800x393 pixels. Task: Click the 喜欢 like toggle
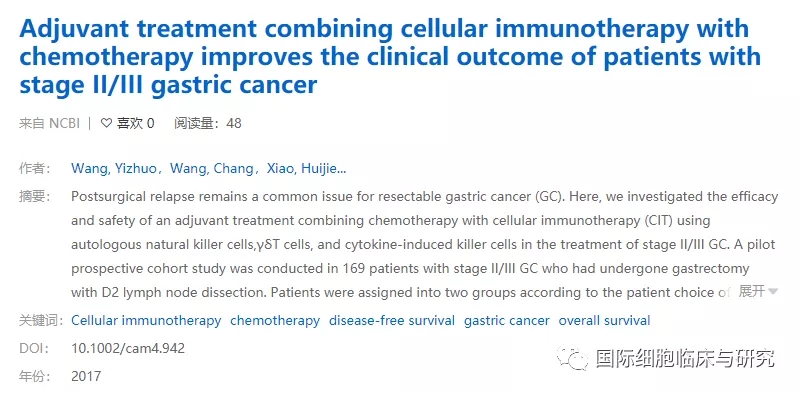pyautogui.click(x=128, y=123)
